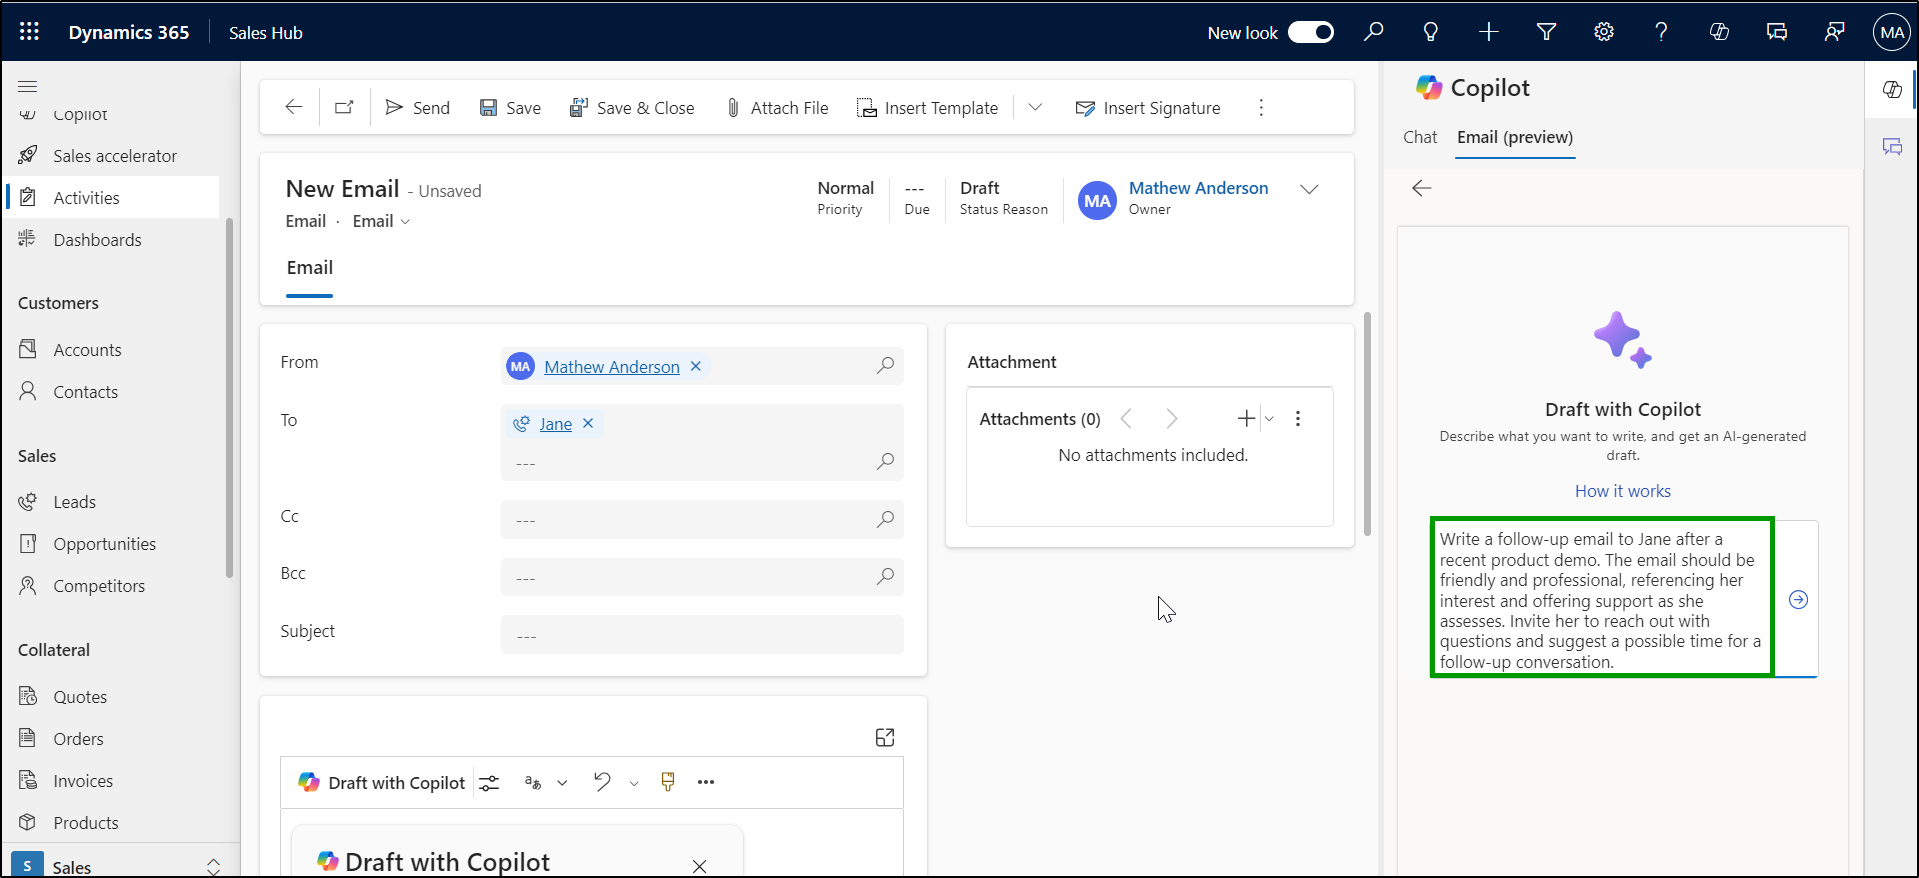Click Save in the command bar

[510, 108]
